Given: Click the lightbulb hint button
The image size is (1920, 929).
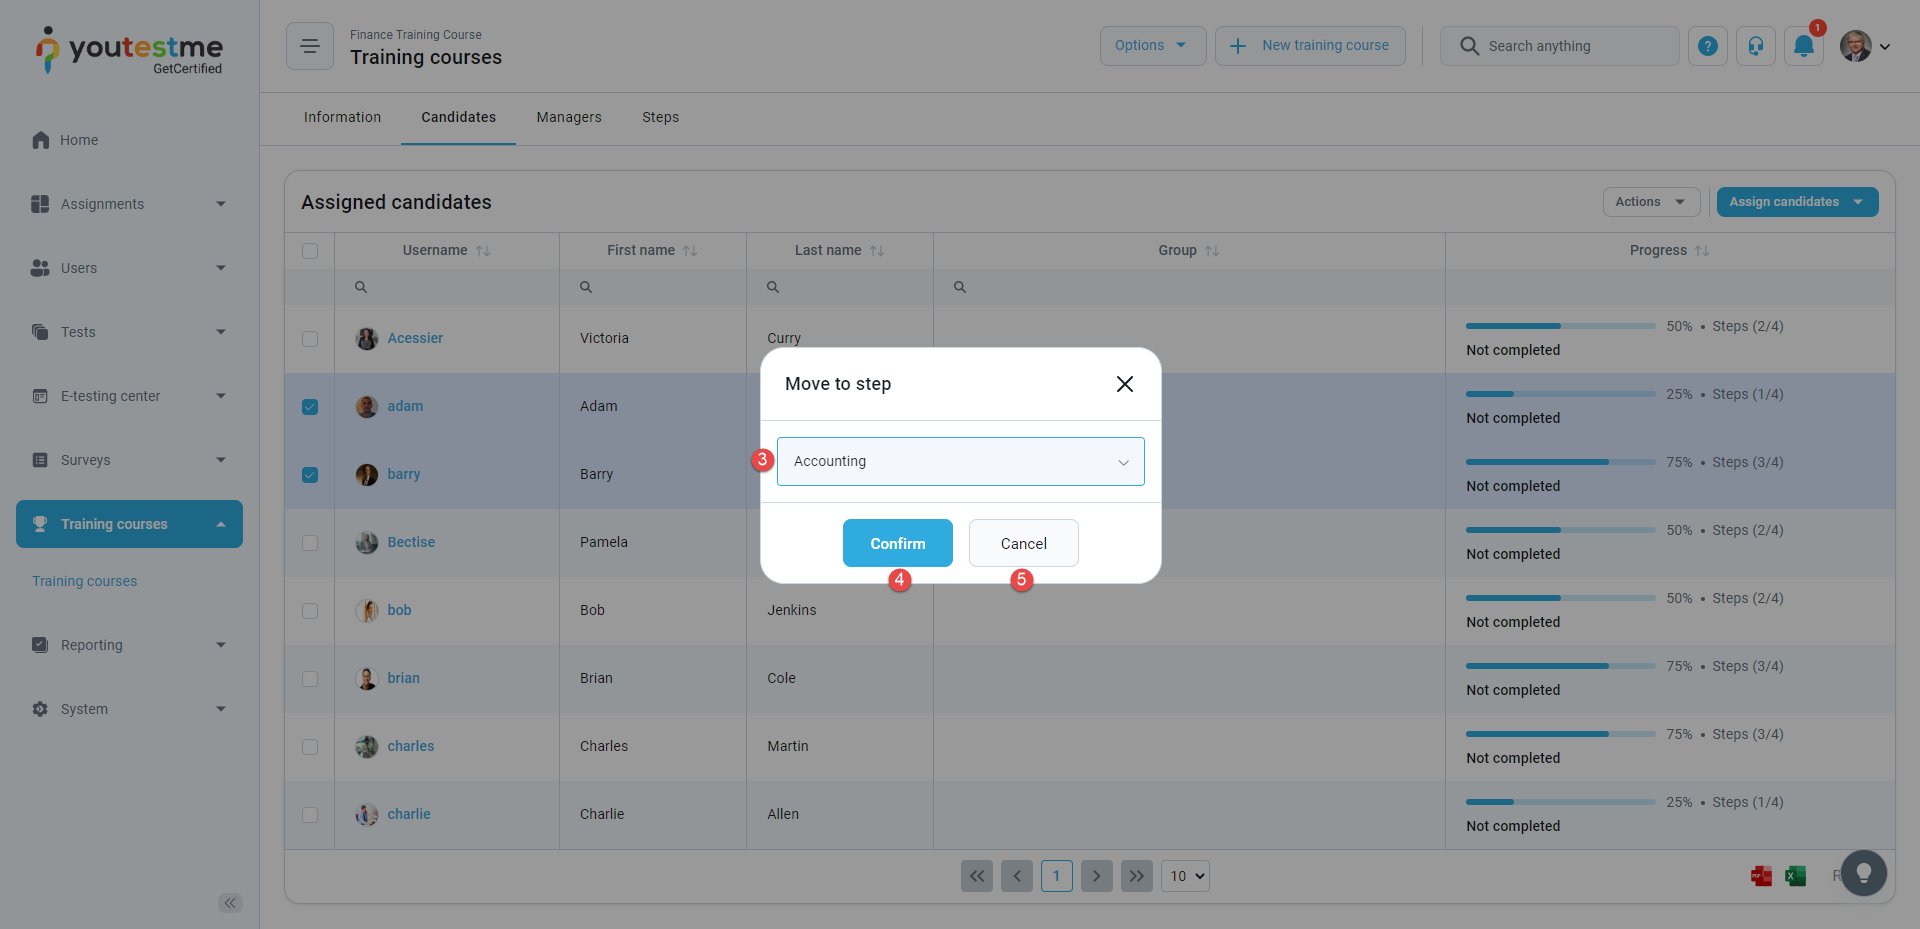Looking at the screenshot, I should point(1863,873).
